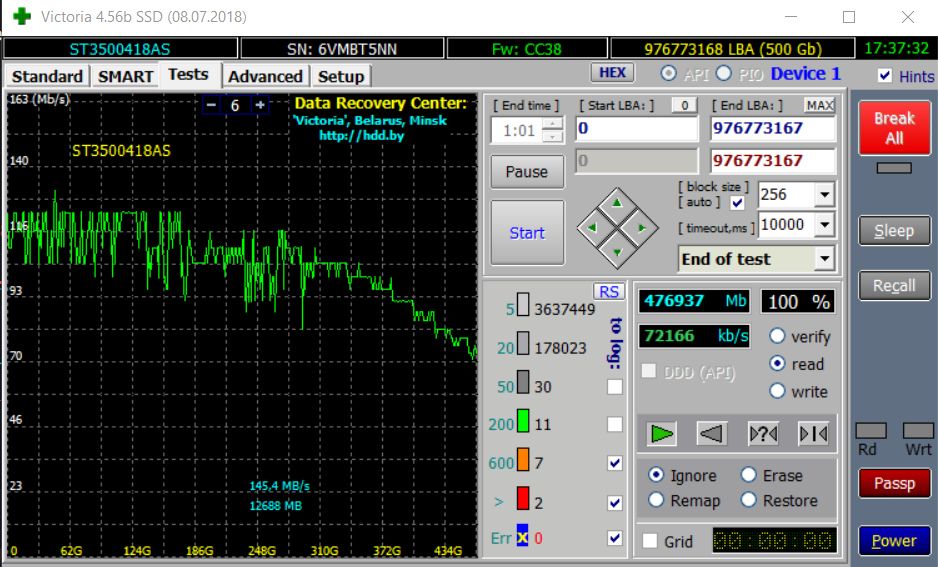Select the Restore error action
938x567 pixels.
pyautogui.click(x=749, y=500)
